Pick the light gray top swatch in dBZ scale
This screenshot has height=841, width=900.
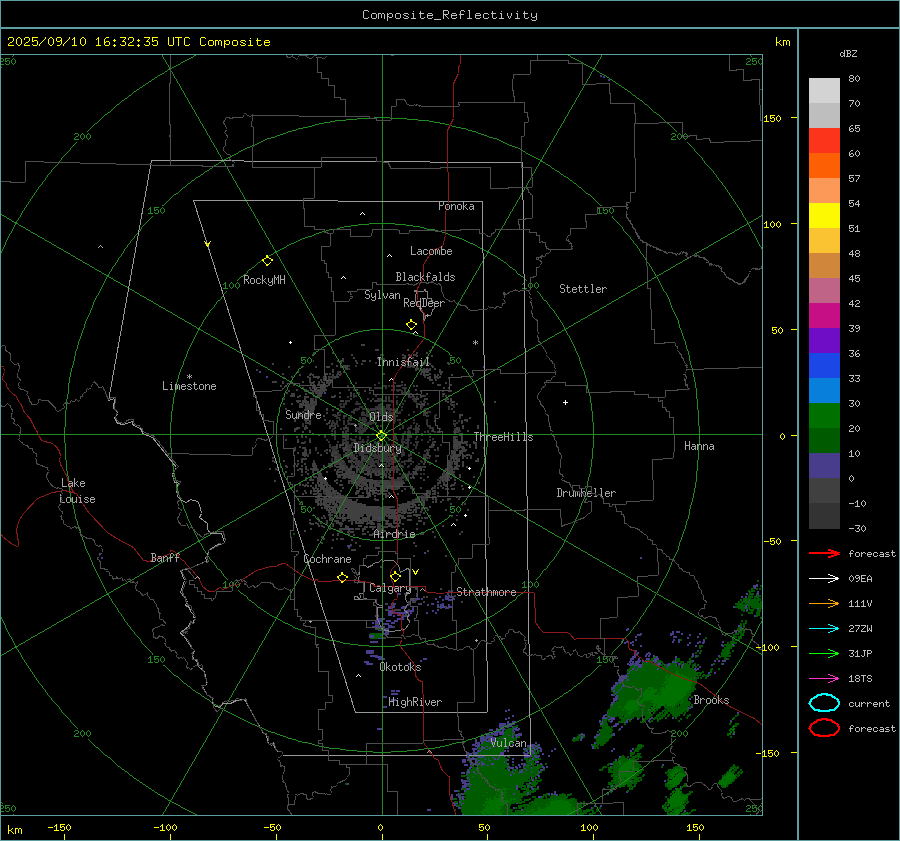(824, 91)
